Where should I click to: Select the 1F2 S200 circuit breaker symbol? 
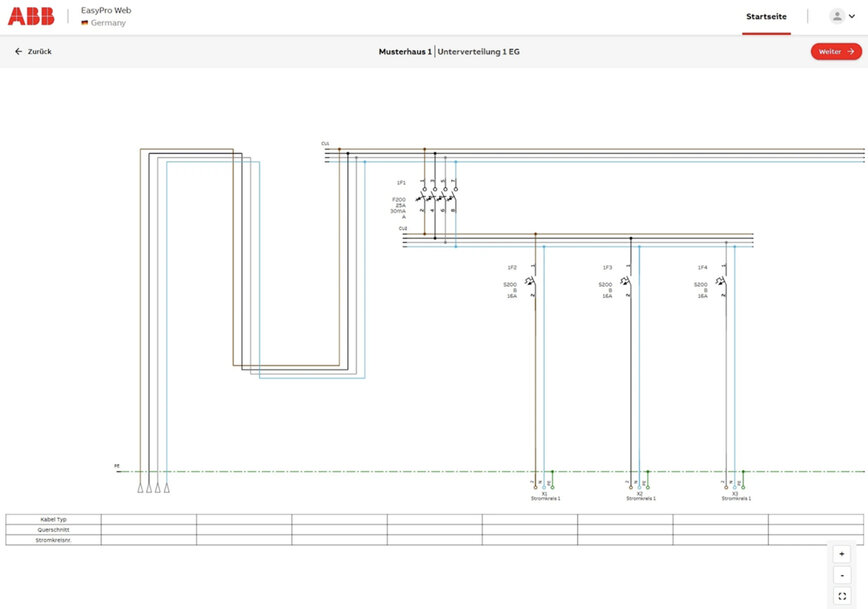click(x=531, y=281)
